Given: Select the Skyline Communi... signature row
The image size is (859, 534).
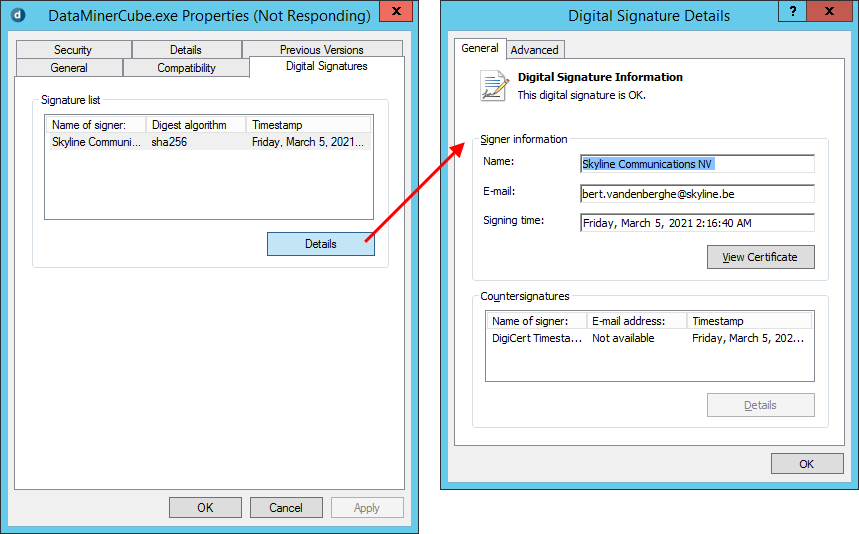Looking at the screenshot, I should [x=209, y=142].
